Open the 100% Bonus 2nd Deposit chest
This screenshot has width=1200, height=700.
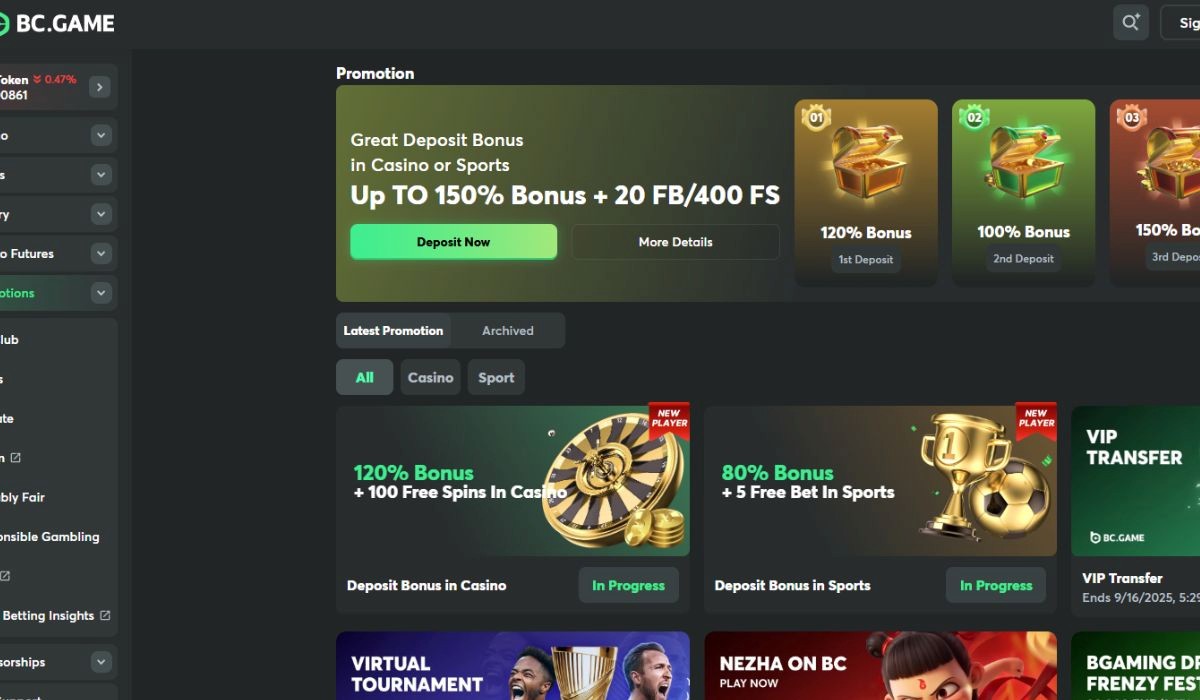(x=1023, y=192)
